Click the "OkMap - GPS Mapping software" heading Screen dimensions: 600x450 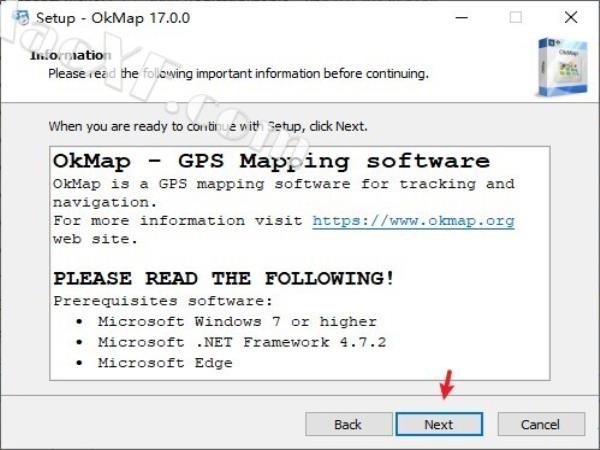[271, 161]
